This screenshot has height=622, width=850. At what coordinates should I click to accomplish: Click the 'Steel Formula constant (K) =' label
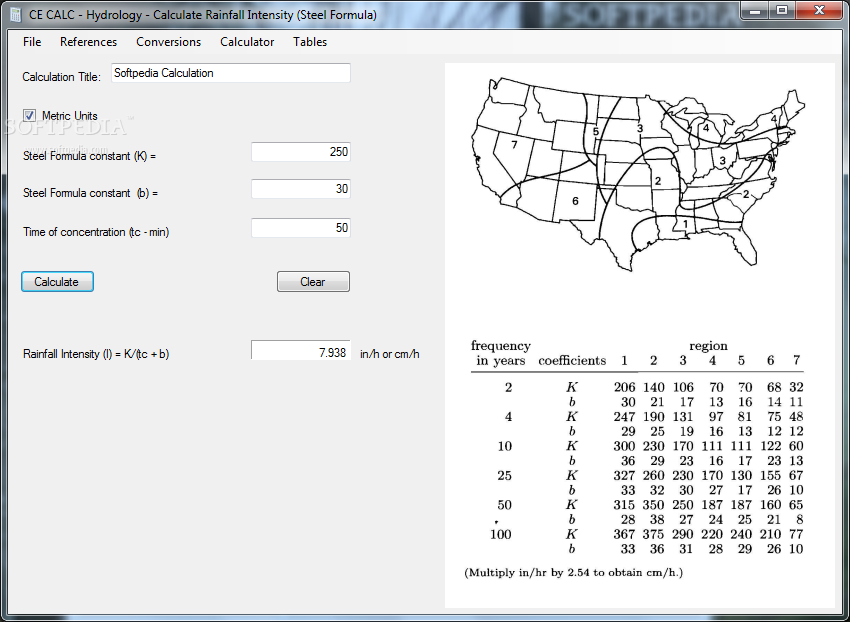[89, 156]
